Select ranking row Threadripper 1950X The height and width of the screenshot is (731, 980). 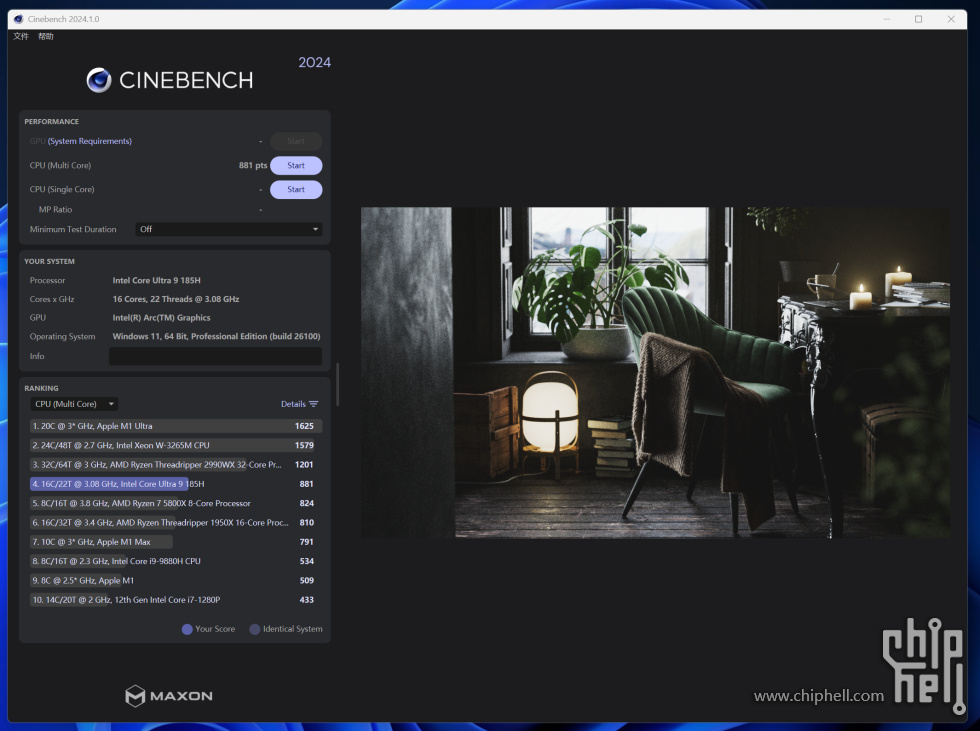click(176, 523)
